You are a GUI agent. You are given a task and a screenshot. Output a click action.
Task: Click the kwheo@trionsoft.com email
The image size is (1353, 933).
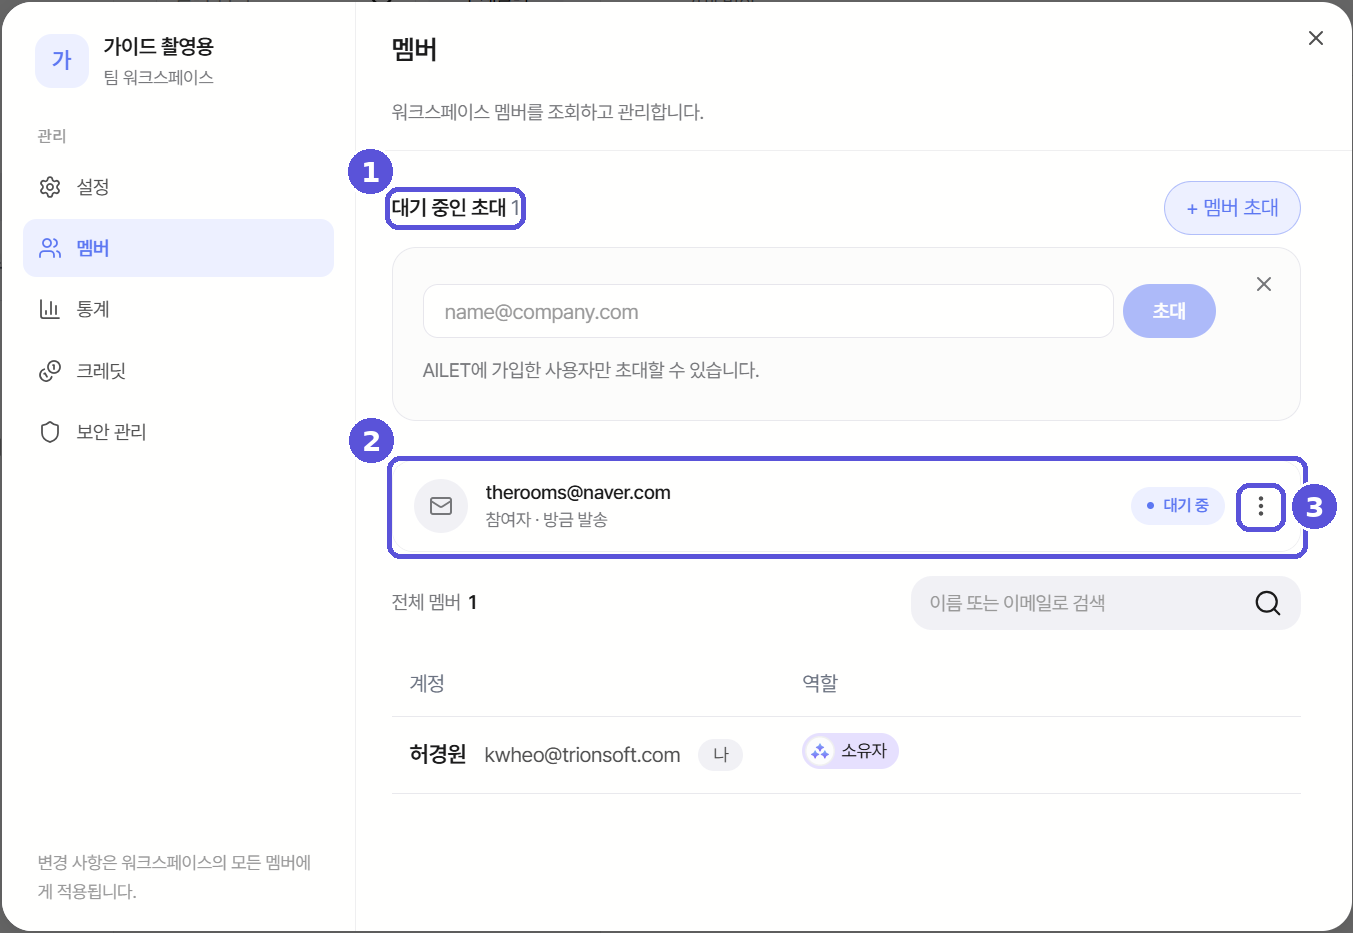pos(582,755)
